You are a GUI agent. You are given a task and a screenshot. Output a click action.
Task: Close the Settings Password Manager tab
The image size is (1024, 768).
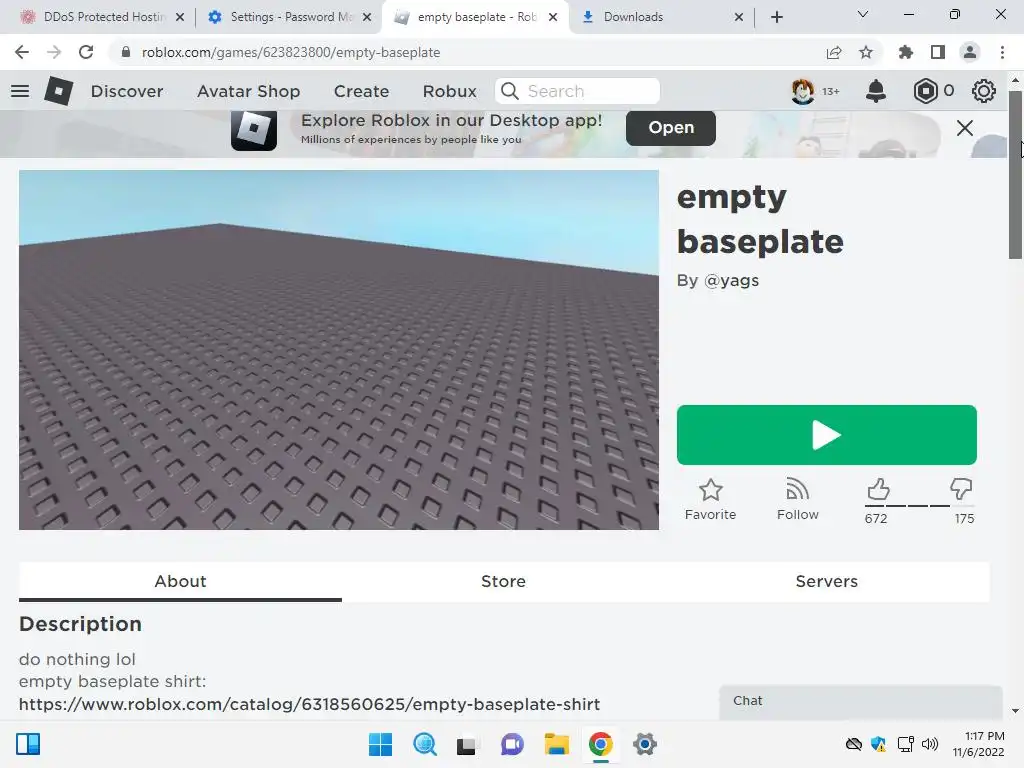coord(367,17)
